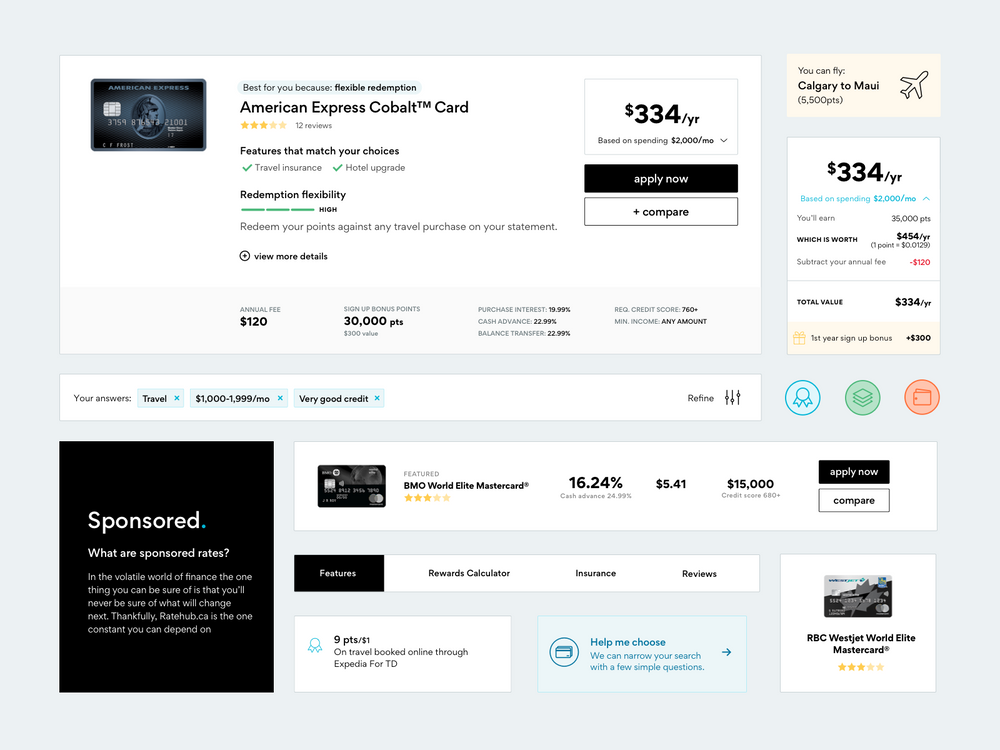Click the airplane icon in the flight card
This screenshot has width=1000, height=750.
(913, 86)
